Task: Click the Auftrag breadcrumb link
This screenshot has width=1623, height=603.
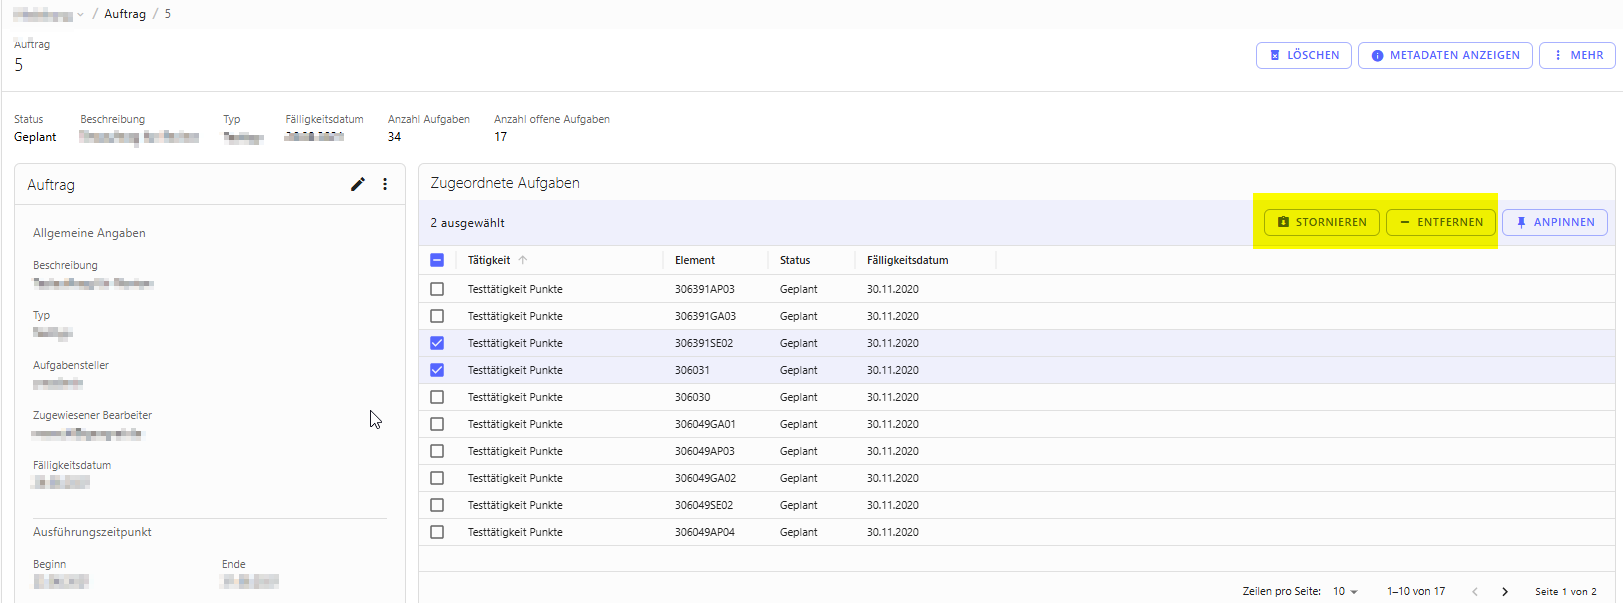Action: pyautogui.click(x=125, y=14)
